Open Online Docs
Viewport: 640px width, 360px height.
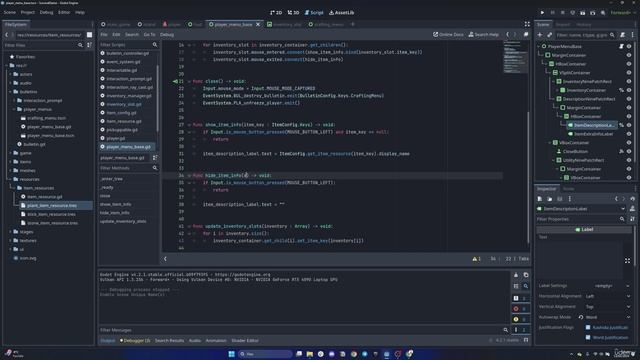(448, 35)
